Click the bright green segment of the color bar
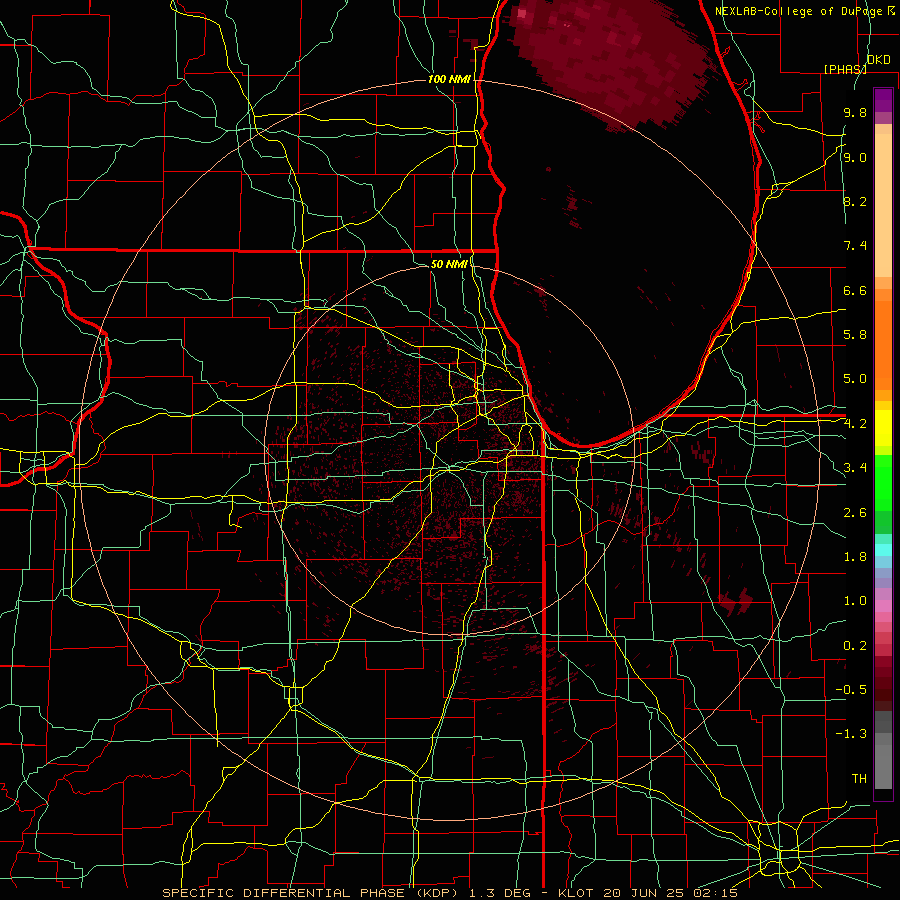The height and width of the screenshot is (900, 900). tap(883, 482)
